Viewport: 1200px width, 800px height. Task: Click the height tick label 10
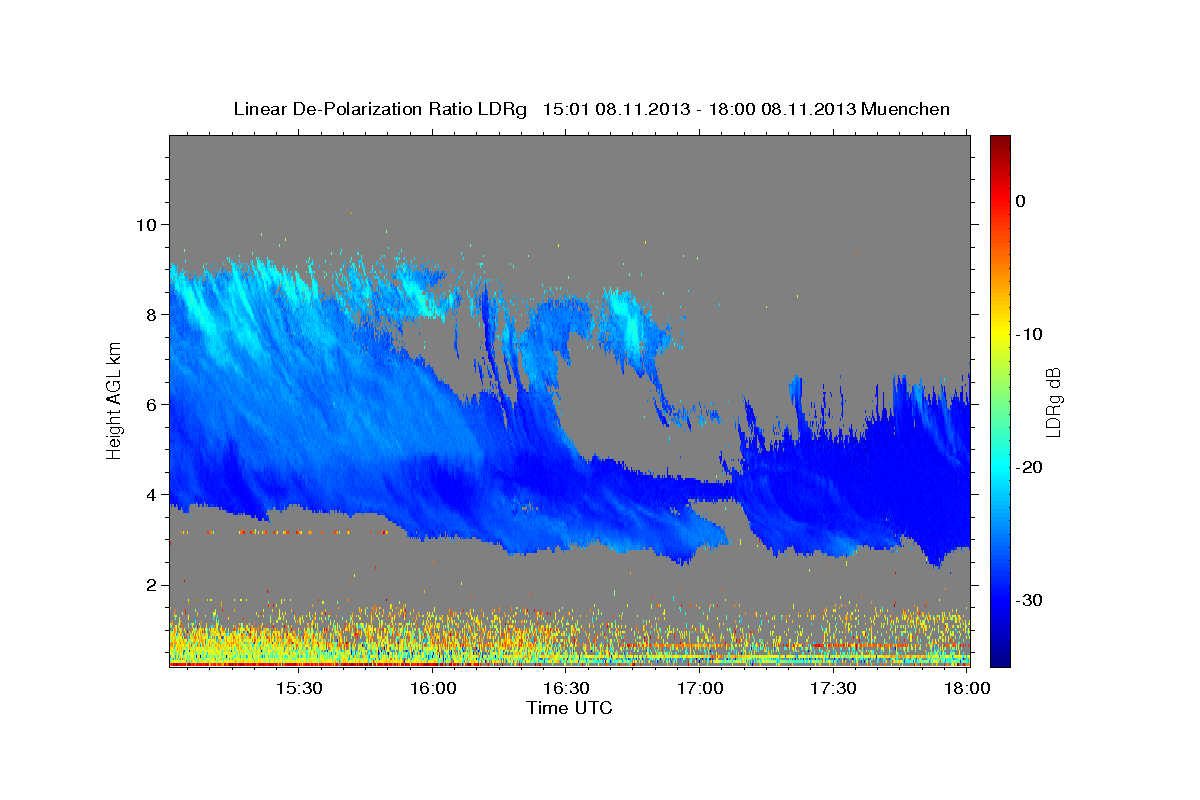point(146,224)
